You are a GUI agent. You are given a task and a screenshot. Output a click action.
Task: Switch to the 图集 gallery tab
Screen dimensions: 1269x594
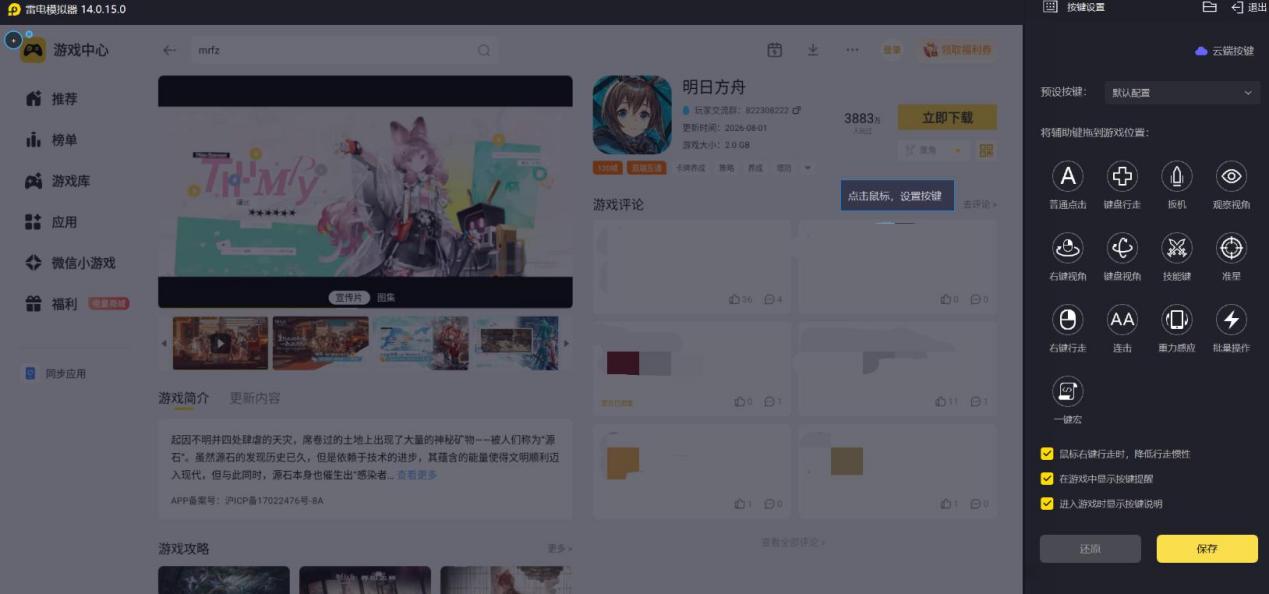(x=386, y=298)
